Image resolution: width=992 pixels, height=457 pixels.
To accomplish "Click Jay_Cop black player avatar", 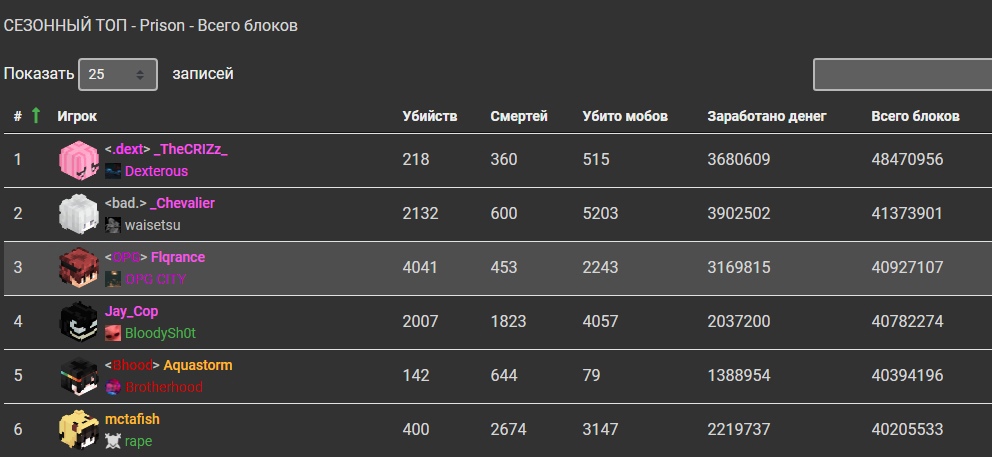I will [x=79, y=322].
